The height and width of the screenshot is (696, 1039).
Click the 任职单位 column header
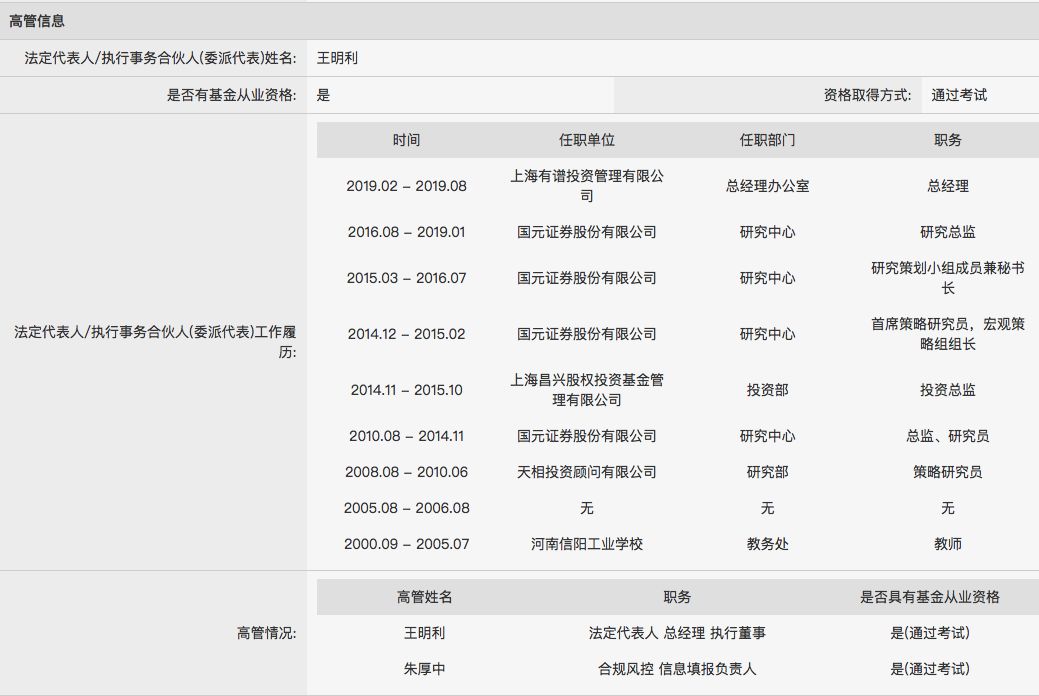[x=586, y=140]
